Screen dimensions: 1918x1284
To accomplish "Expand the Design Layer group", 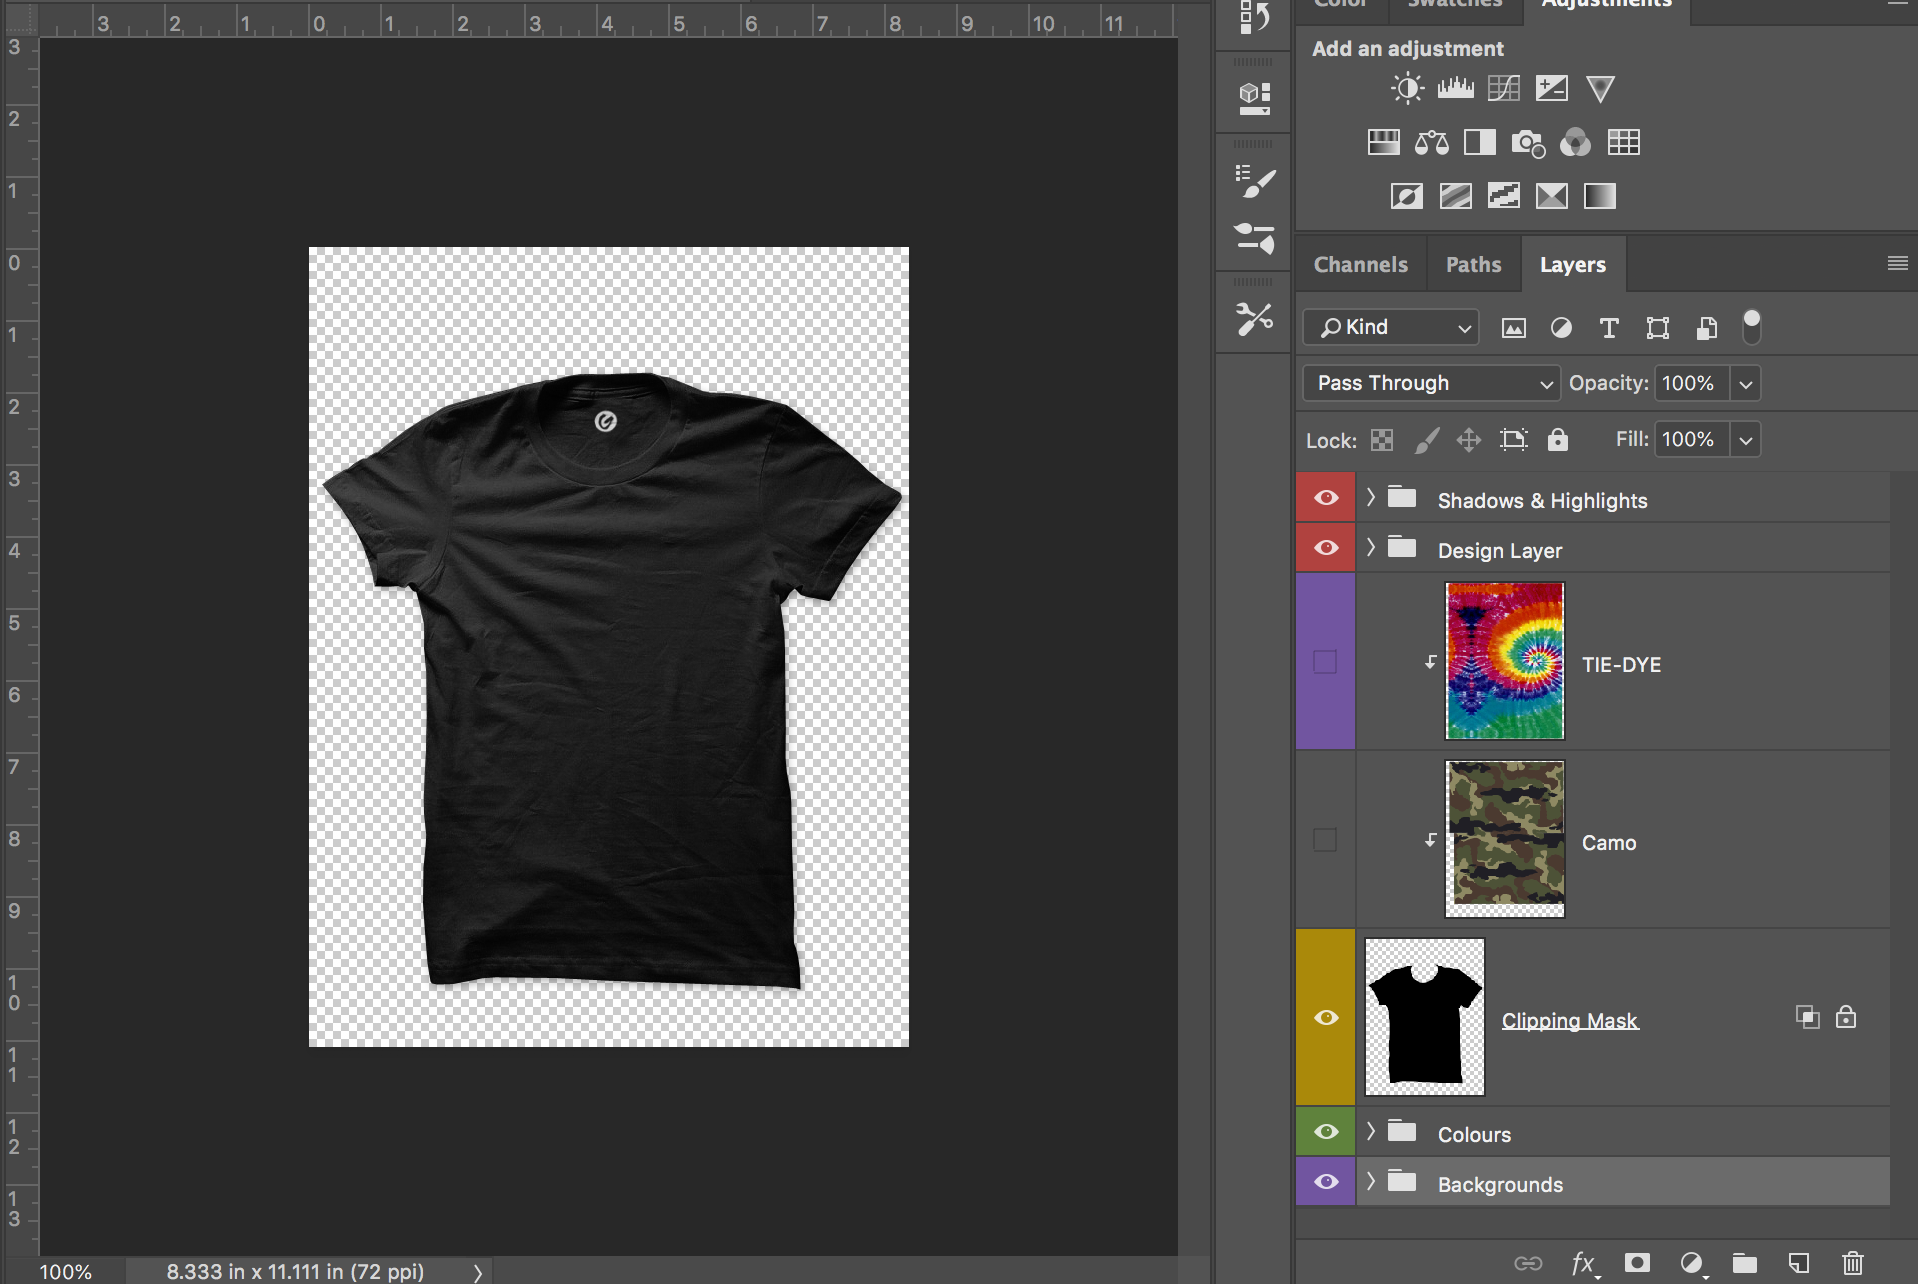I will coord(1371,548).
